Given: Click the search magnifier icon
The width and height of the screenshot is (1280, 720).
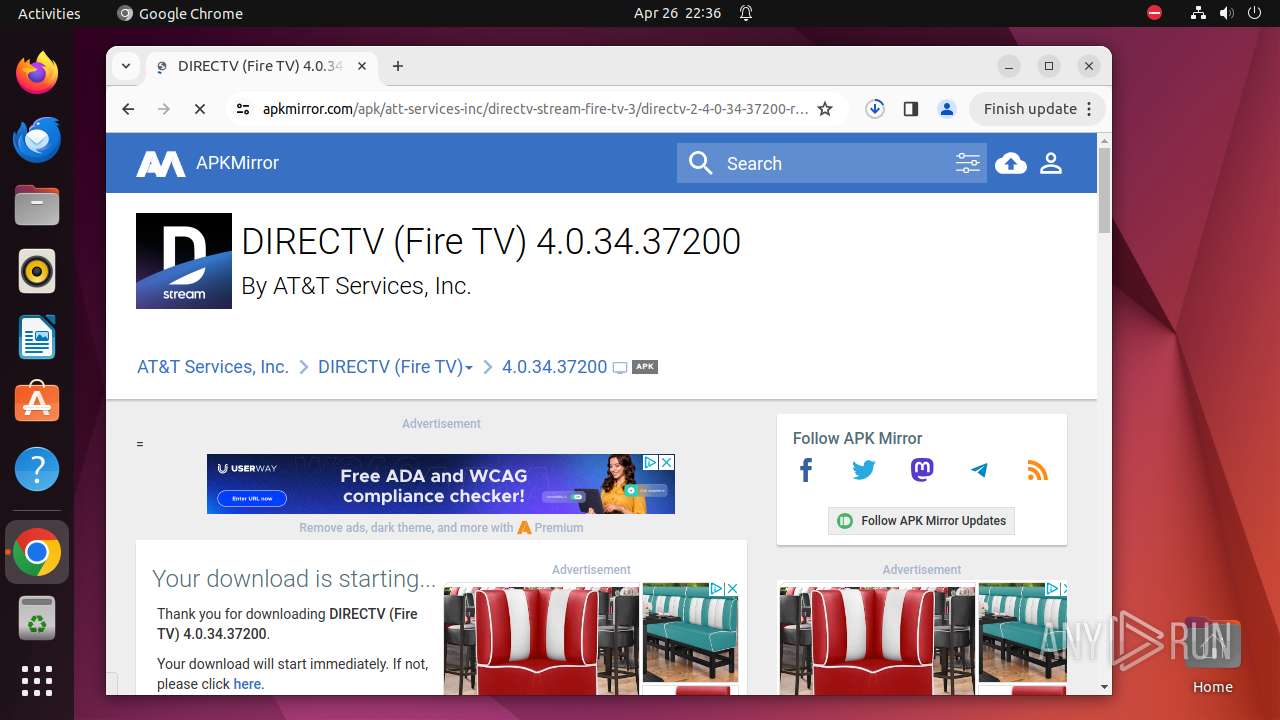Looking at the screenshot, I should point(701,163).
